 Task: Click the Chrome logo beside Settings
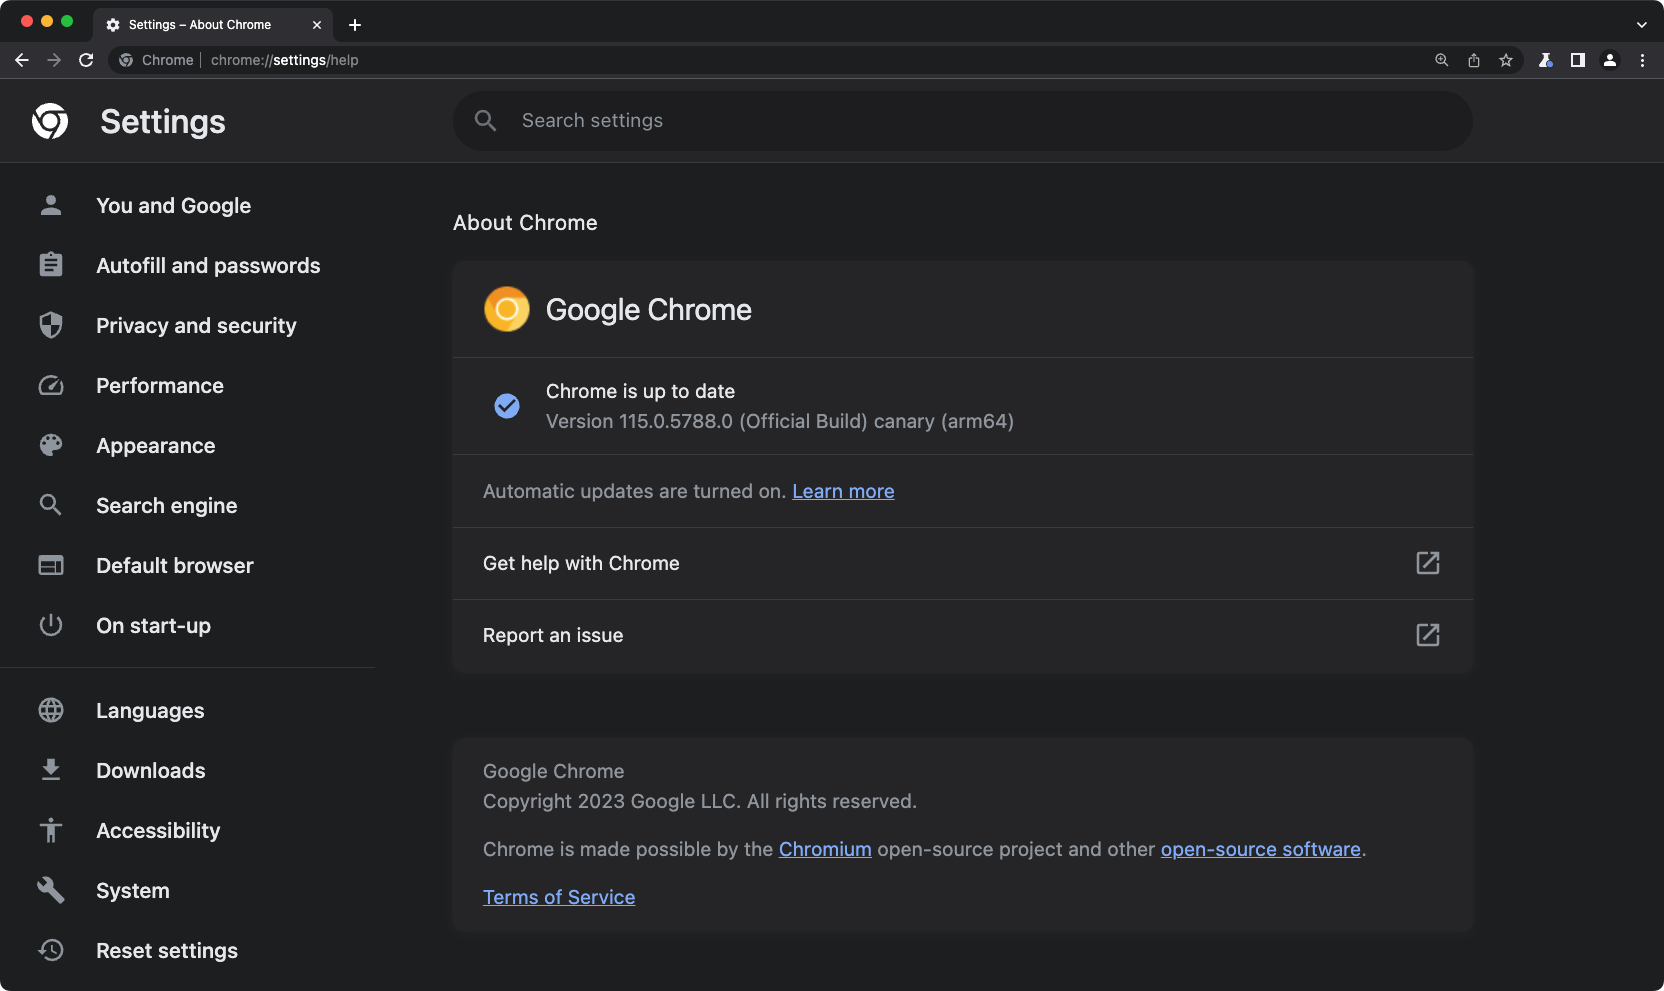tap(50, 121)
